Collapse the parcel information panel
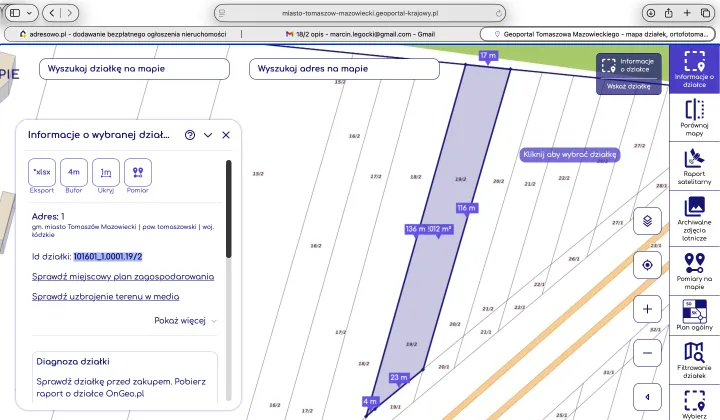 [x=208, y=135]
